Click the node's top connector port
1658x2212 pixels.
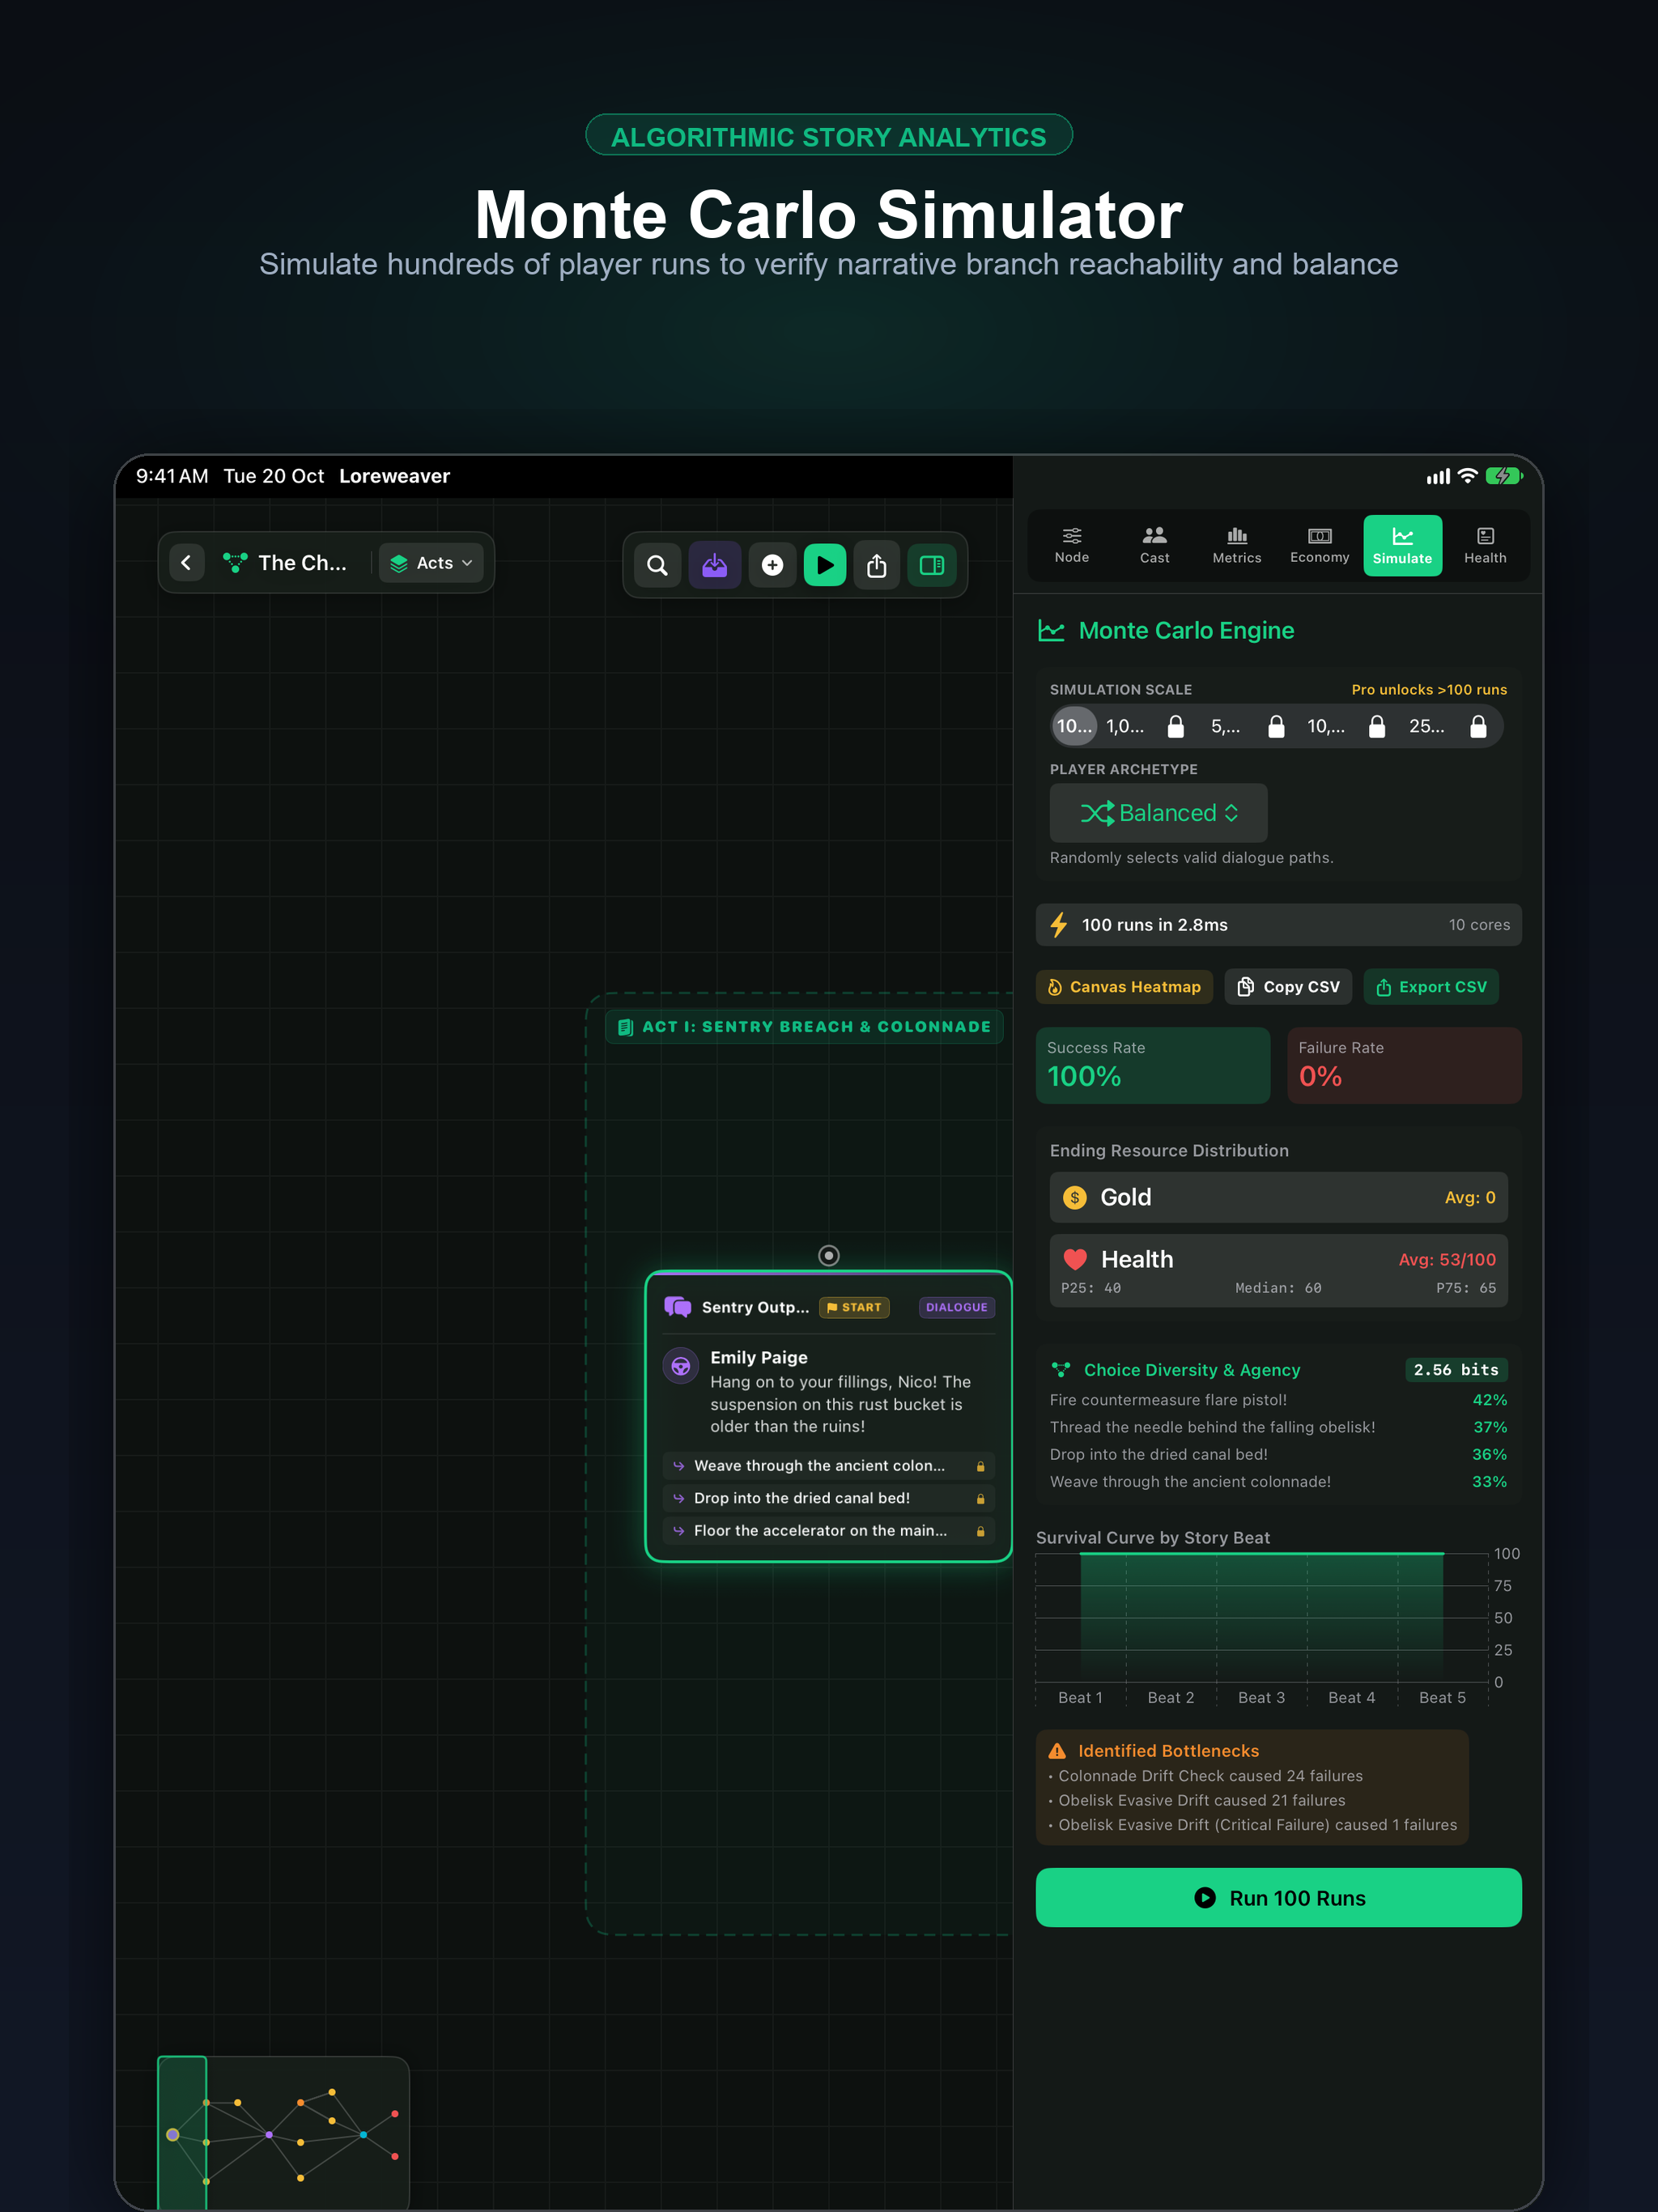coord(829,1255)
